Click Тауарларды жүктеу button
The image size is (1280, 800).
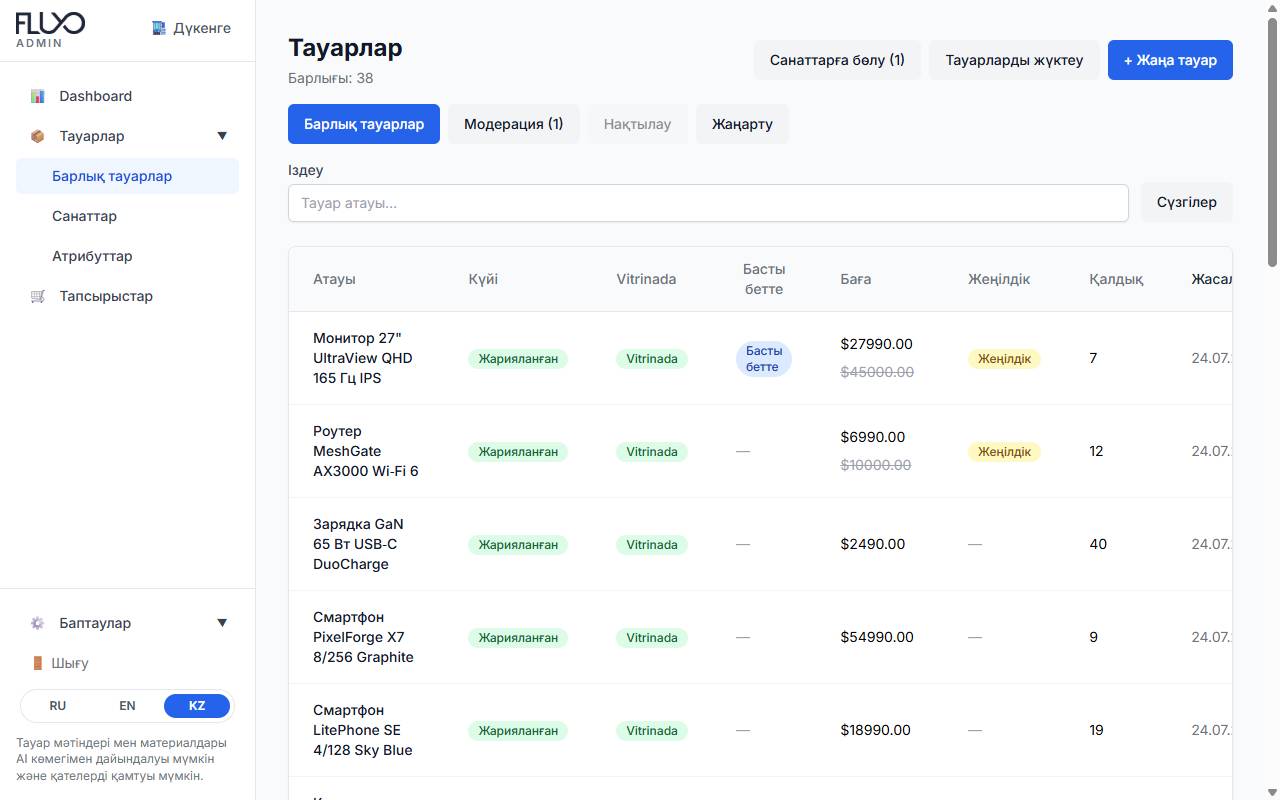coord(1014,60)
